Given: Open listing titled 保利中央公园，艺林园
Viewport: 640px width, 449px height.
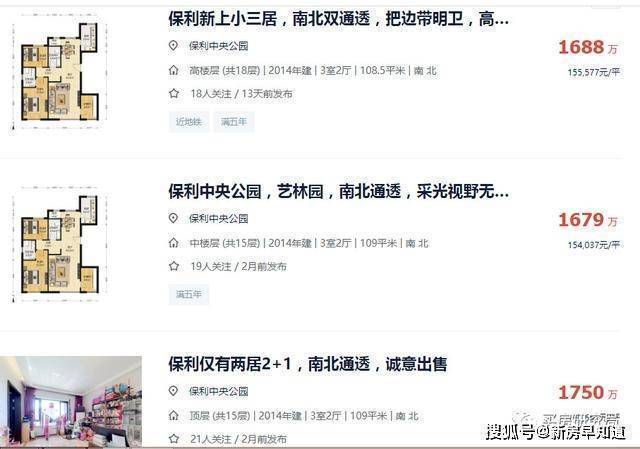Looking at the screenshot, I should (339, 191).
